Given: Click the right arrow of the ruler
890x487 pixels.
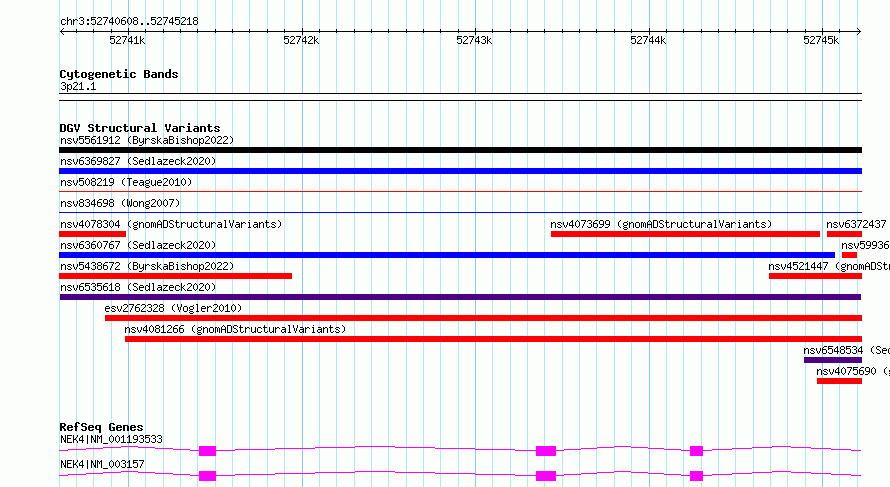Looking at the screenshot, I should pyautogui.click(x=859, y=31).
